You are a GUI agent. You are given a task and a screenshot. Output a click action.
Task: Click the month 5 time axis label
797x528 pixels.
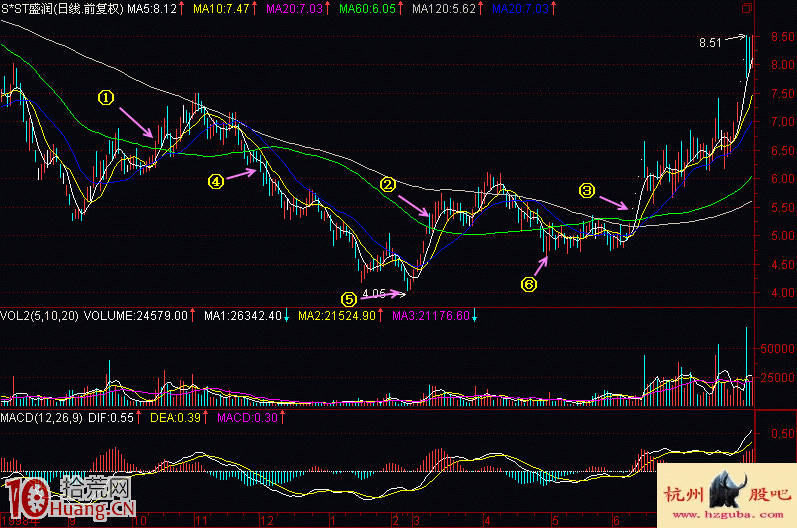(x=555, y=521)
